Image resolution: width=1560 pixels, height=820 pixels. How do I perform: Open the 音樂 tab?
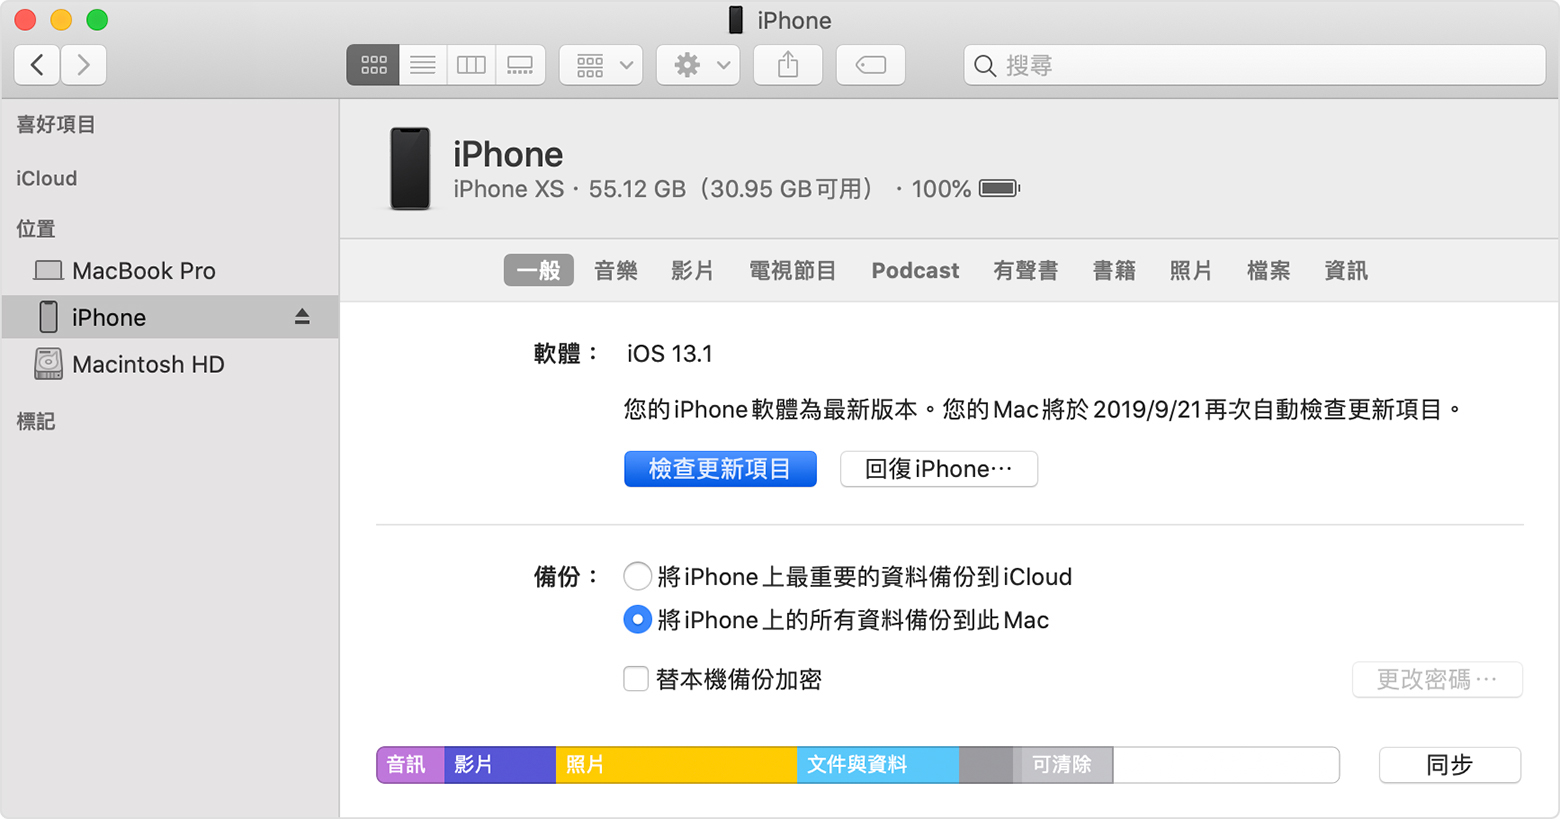tap(615, 270)
